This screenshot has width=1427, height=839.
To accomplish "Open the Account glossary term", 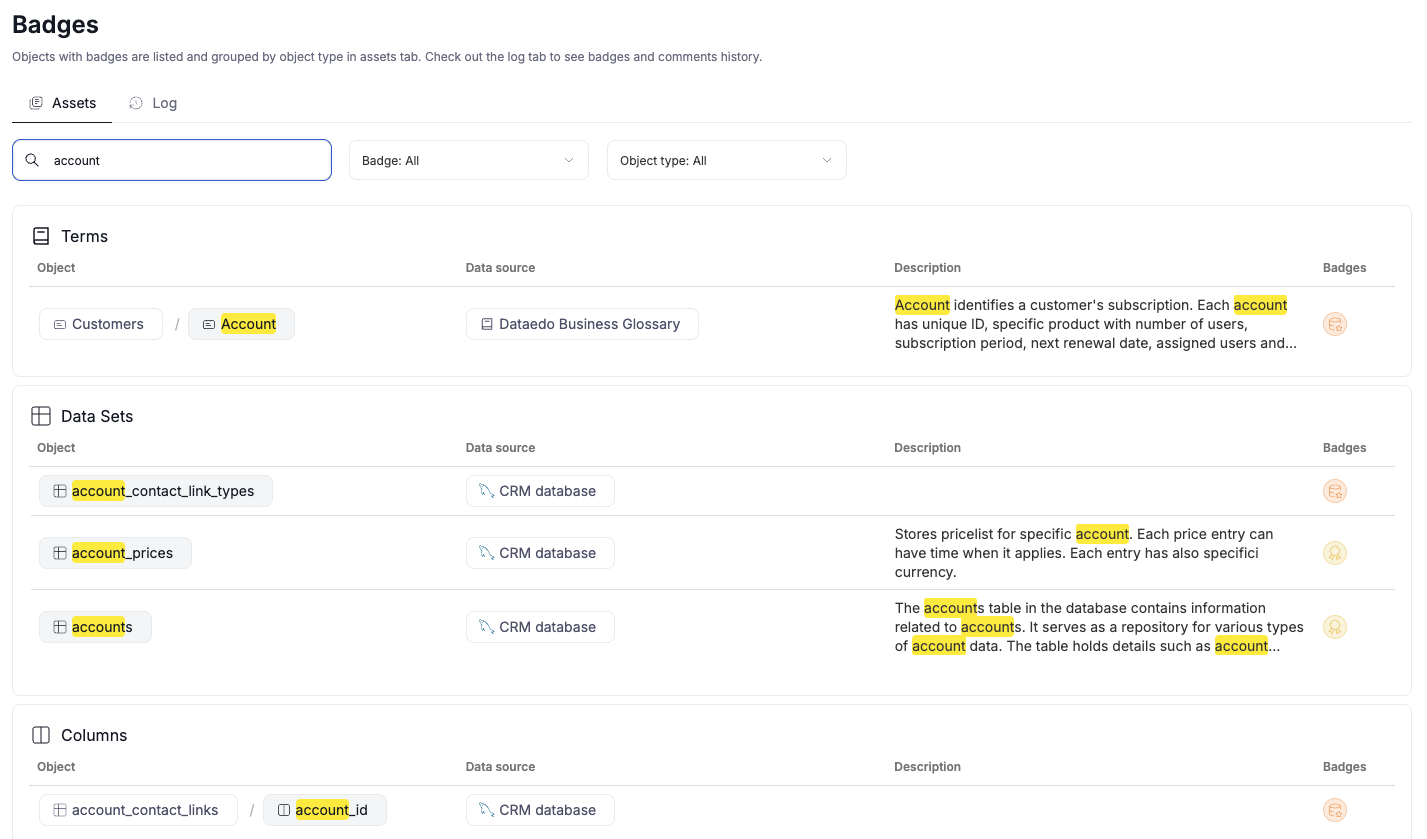I will [241, 324].
